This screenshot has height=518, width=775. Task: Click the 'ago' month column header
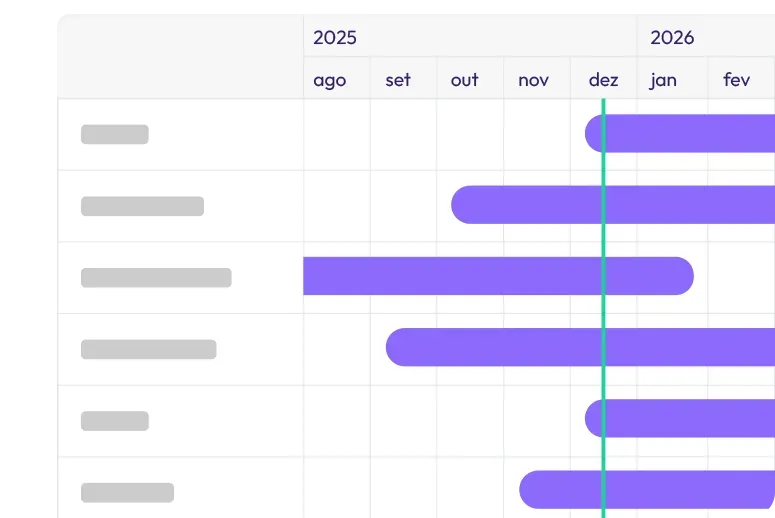[x=330, y=80]
